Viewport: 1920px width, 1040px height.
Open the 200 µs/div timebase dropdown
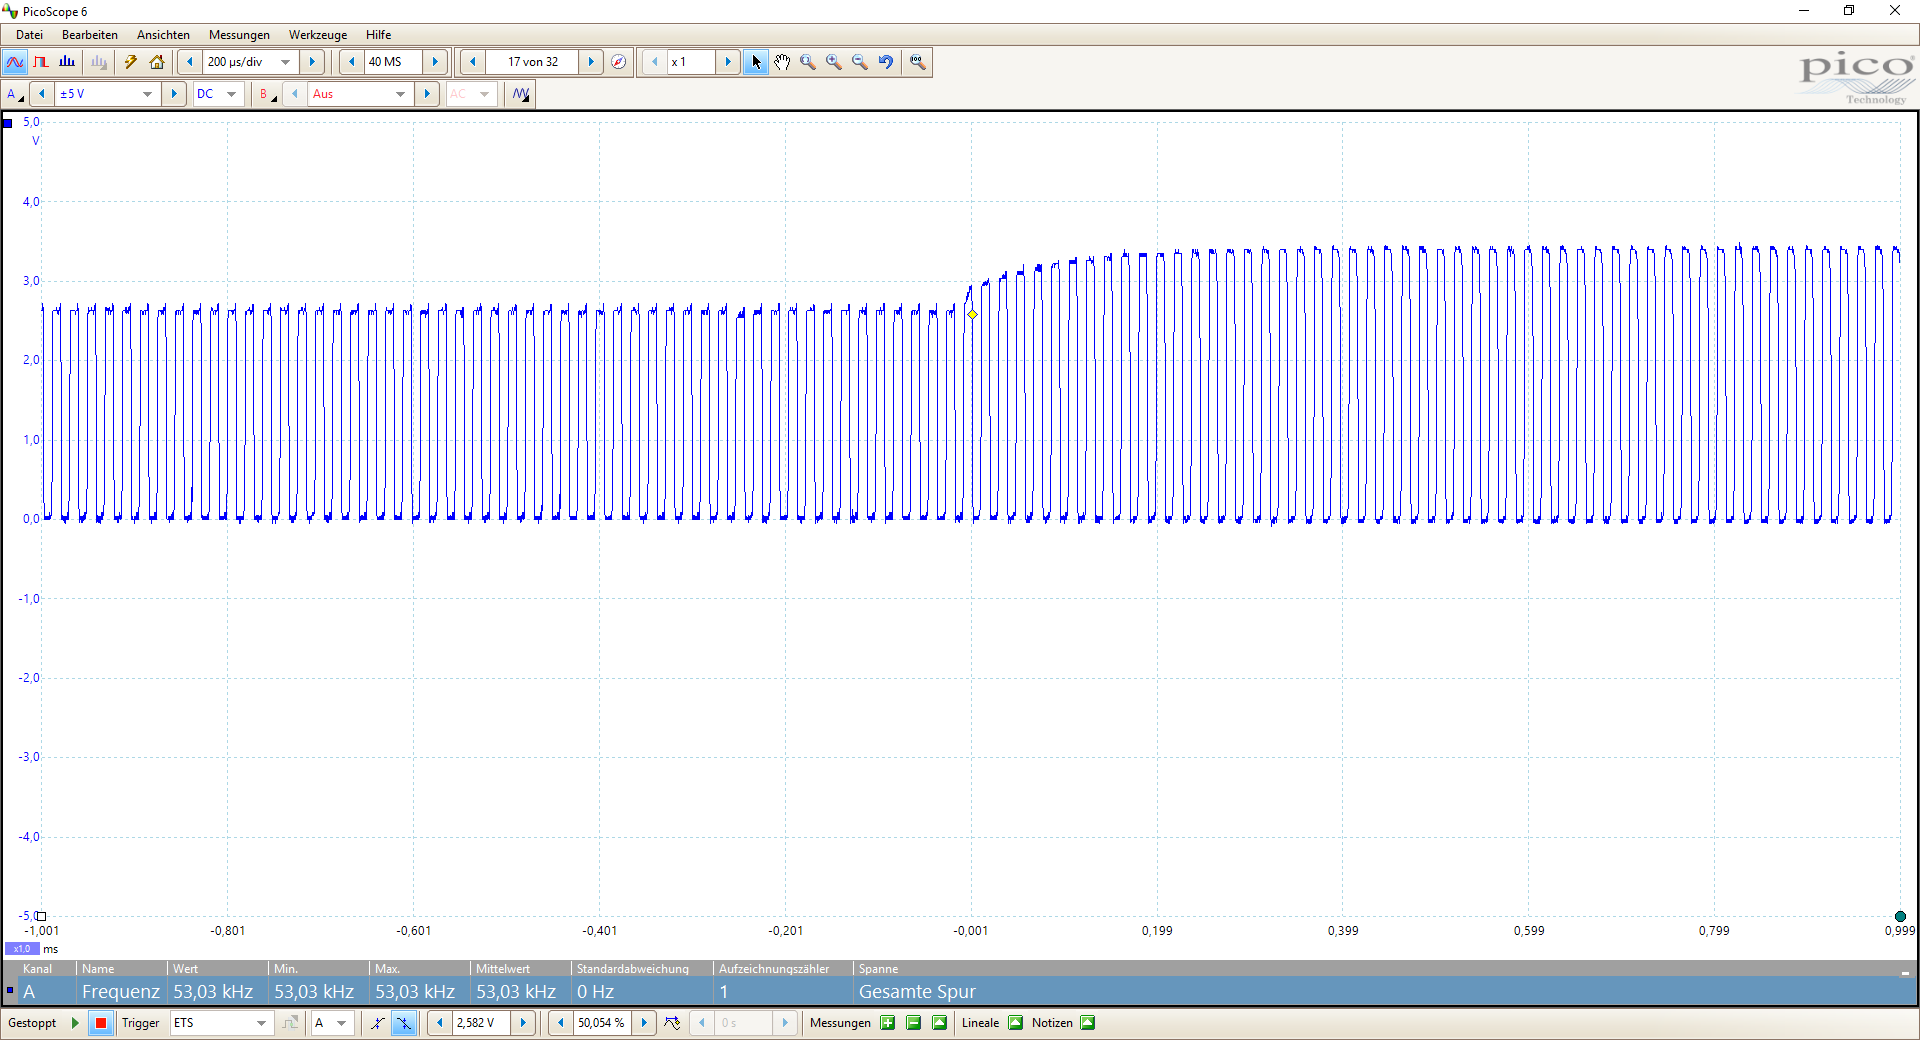pos(286,62)
